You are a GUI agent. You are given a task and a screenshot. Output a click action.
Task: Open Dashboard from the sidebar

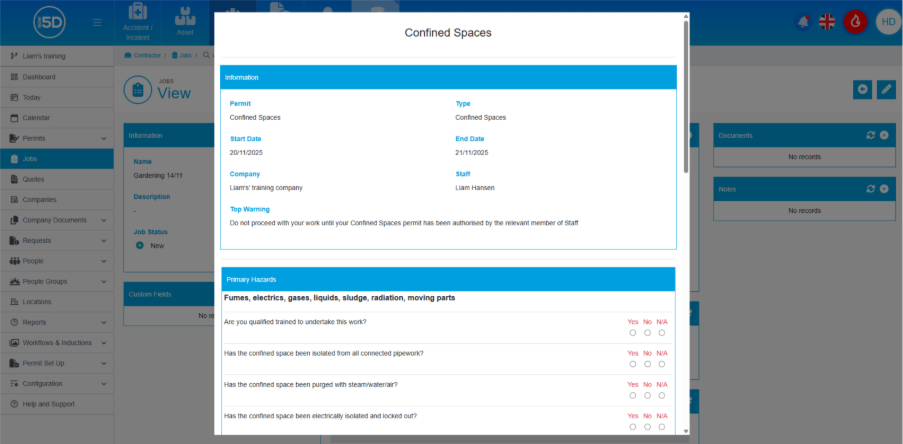56,77
